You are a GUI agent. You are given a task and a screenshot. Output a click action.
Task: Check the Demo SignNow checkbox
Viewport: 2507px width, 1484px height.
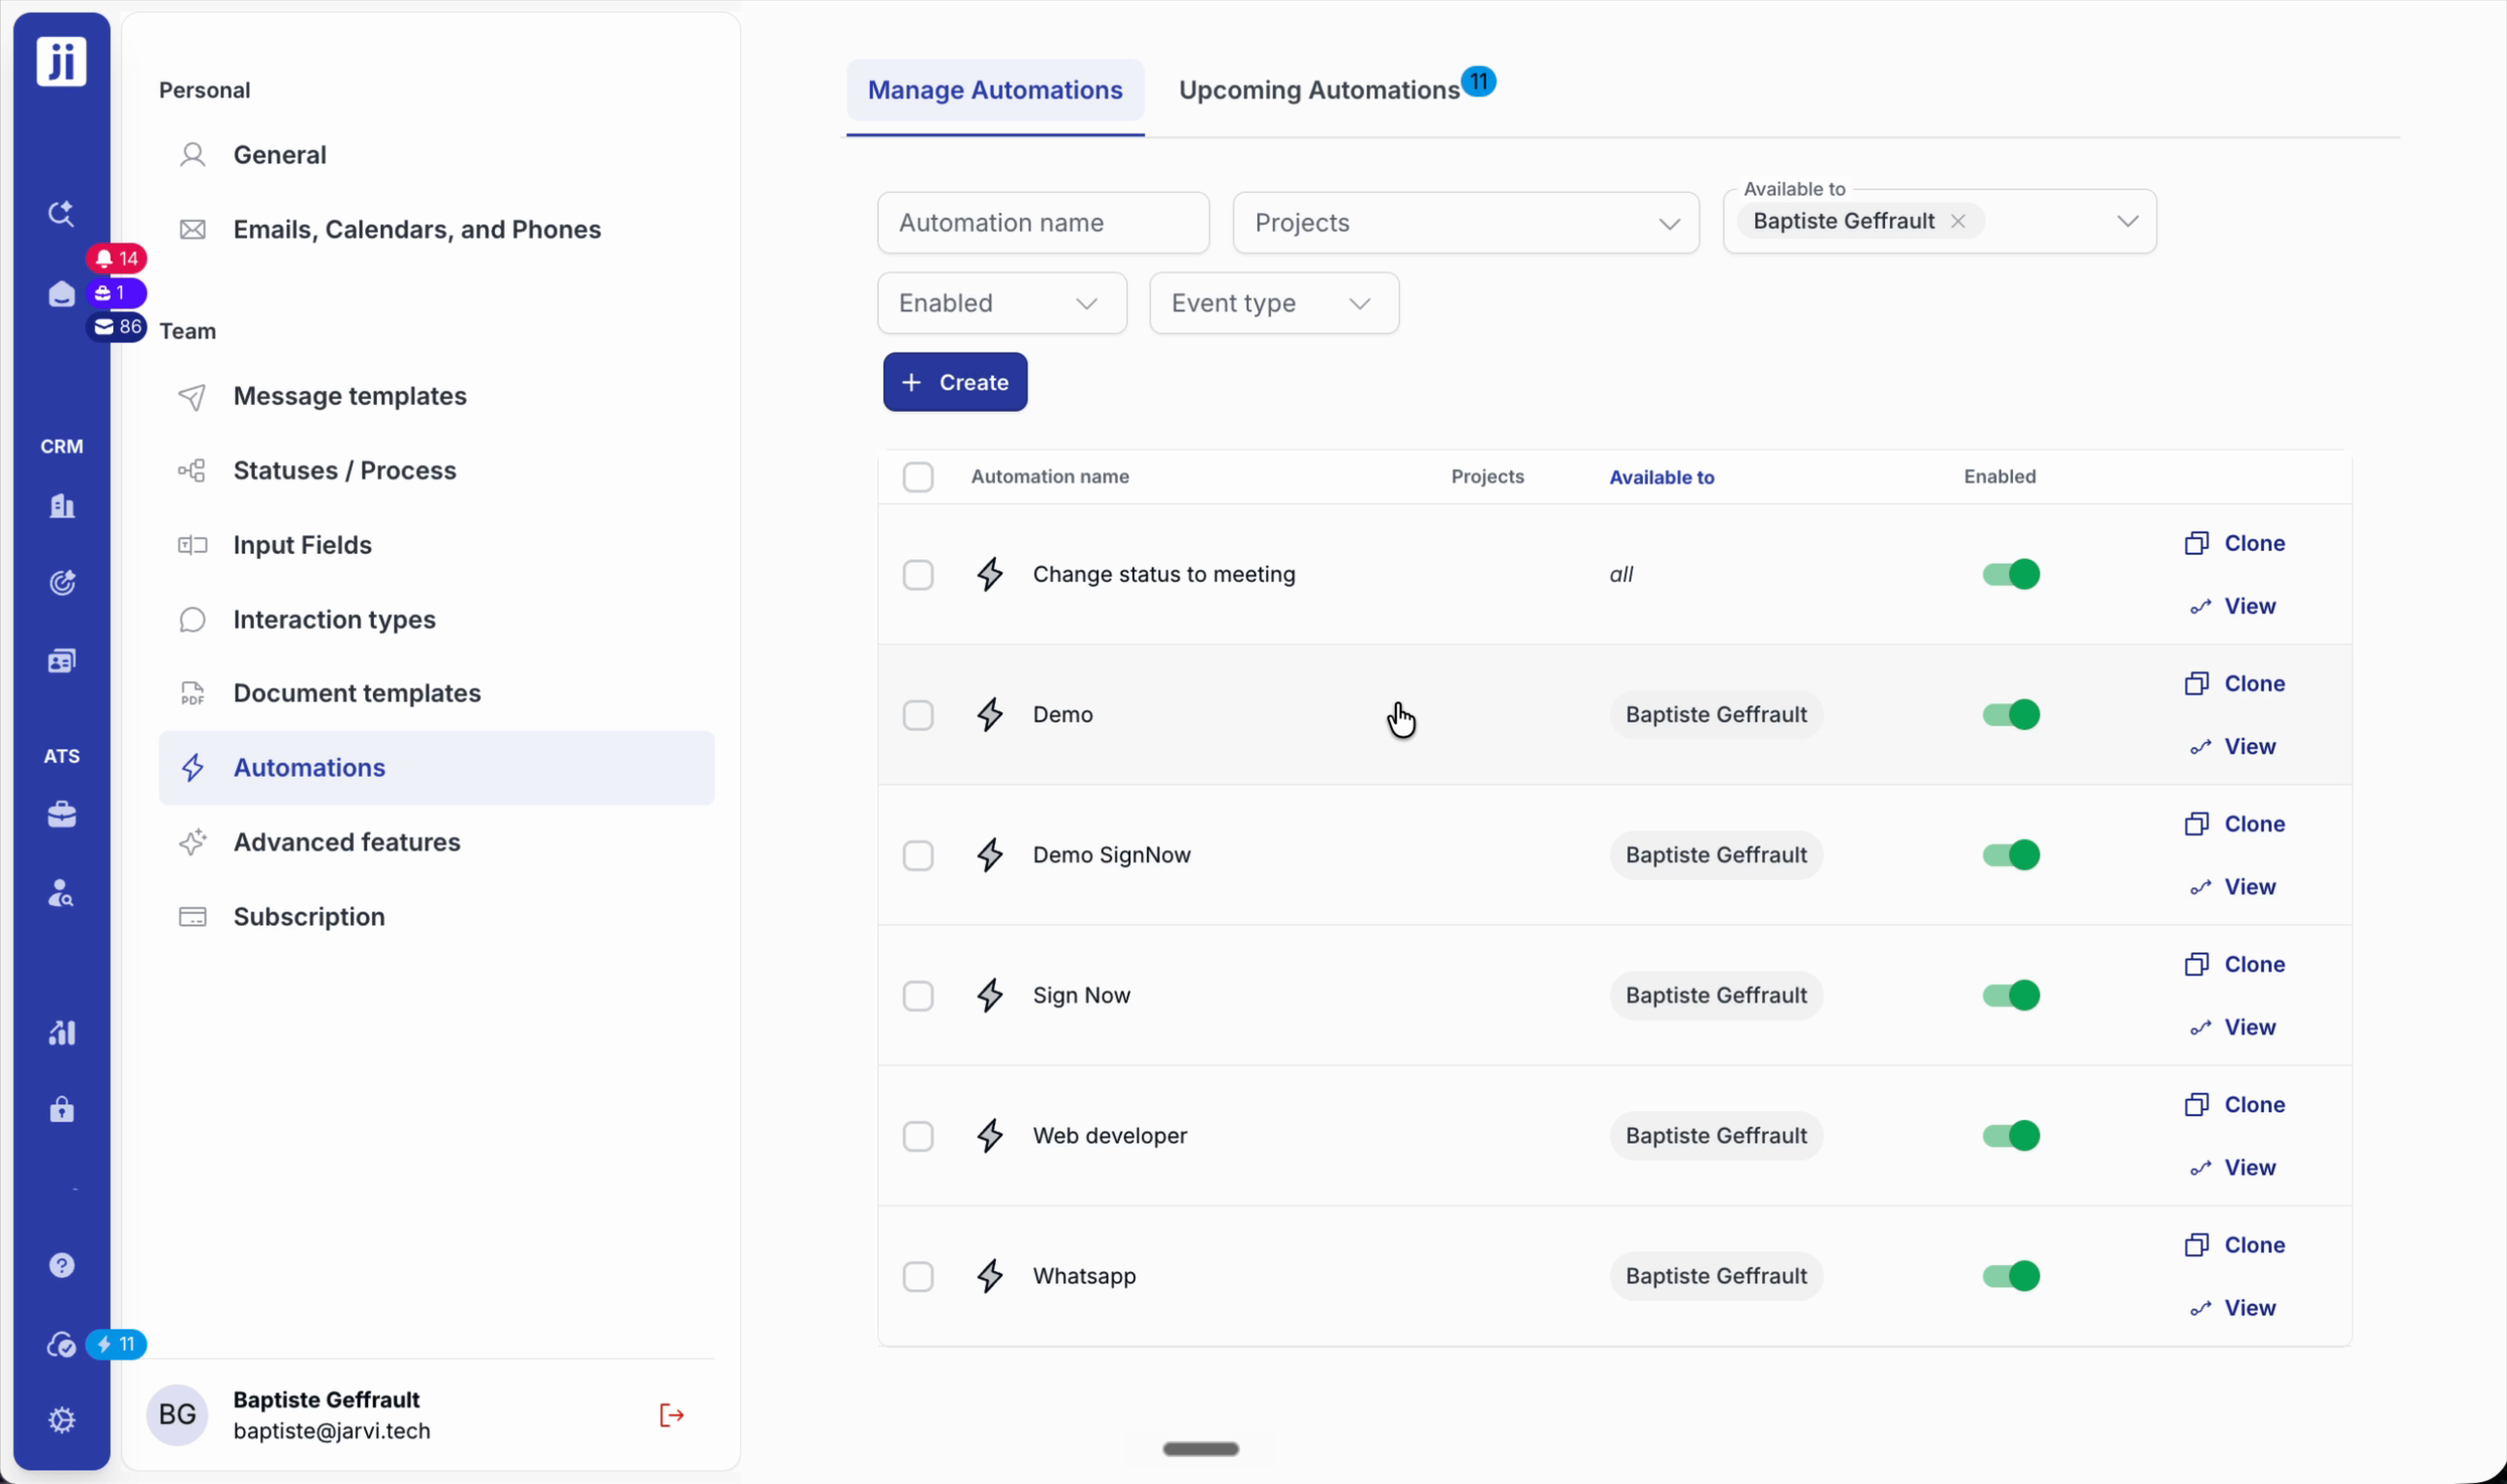pos(918,856)
